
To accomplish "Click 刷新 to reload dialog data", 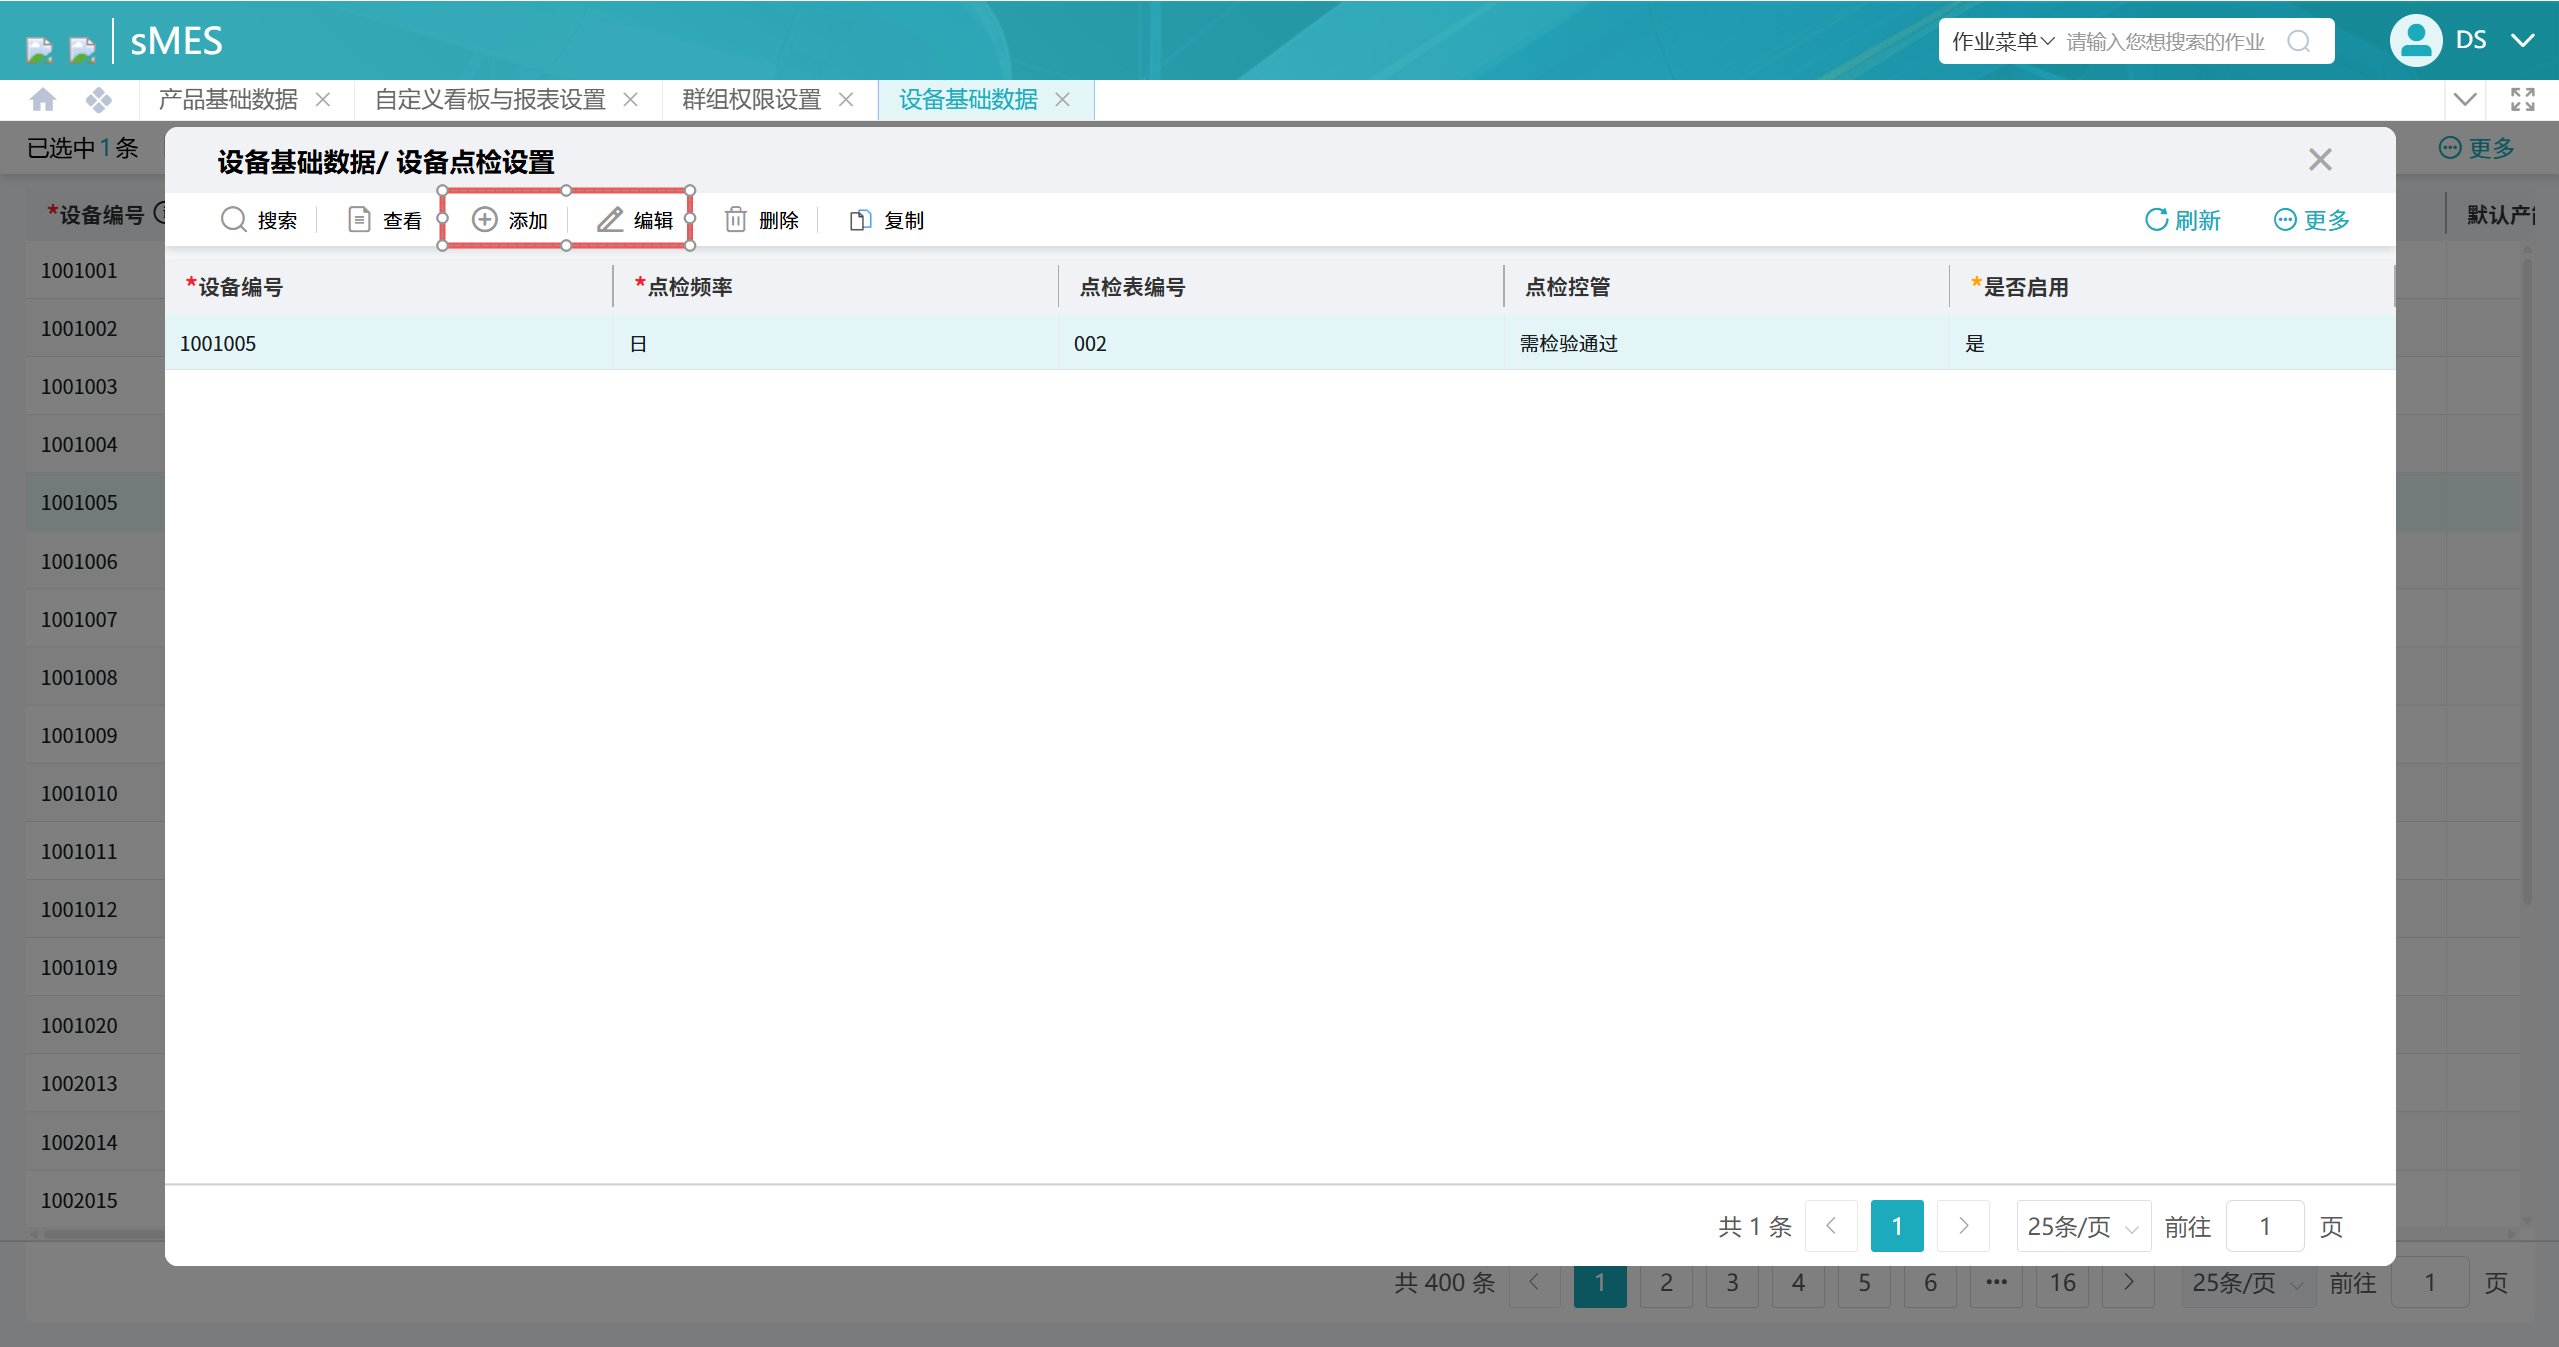I will [x=2182, y=220].
